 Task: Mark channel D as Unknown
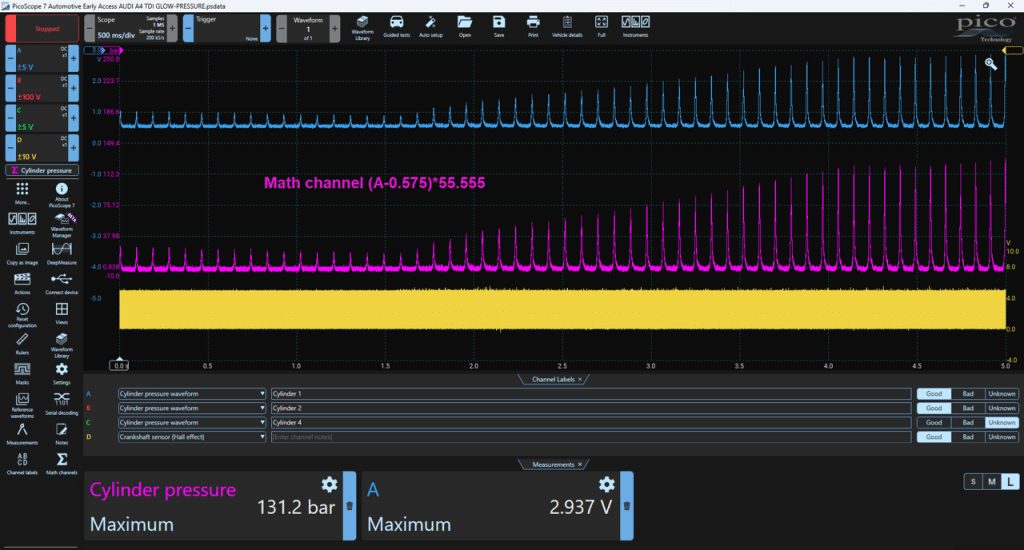coord(1001,437)
